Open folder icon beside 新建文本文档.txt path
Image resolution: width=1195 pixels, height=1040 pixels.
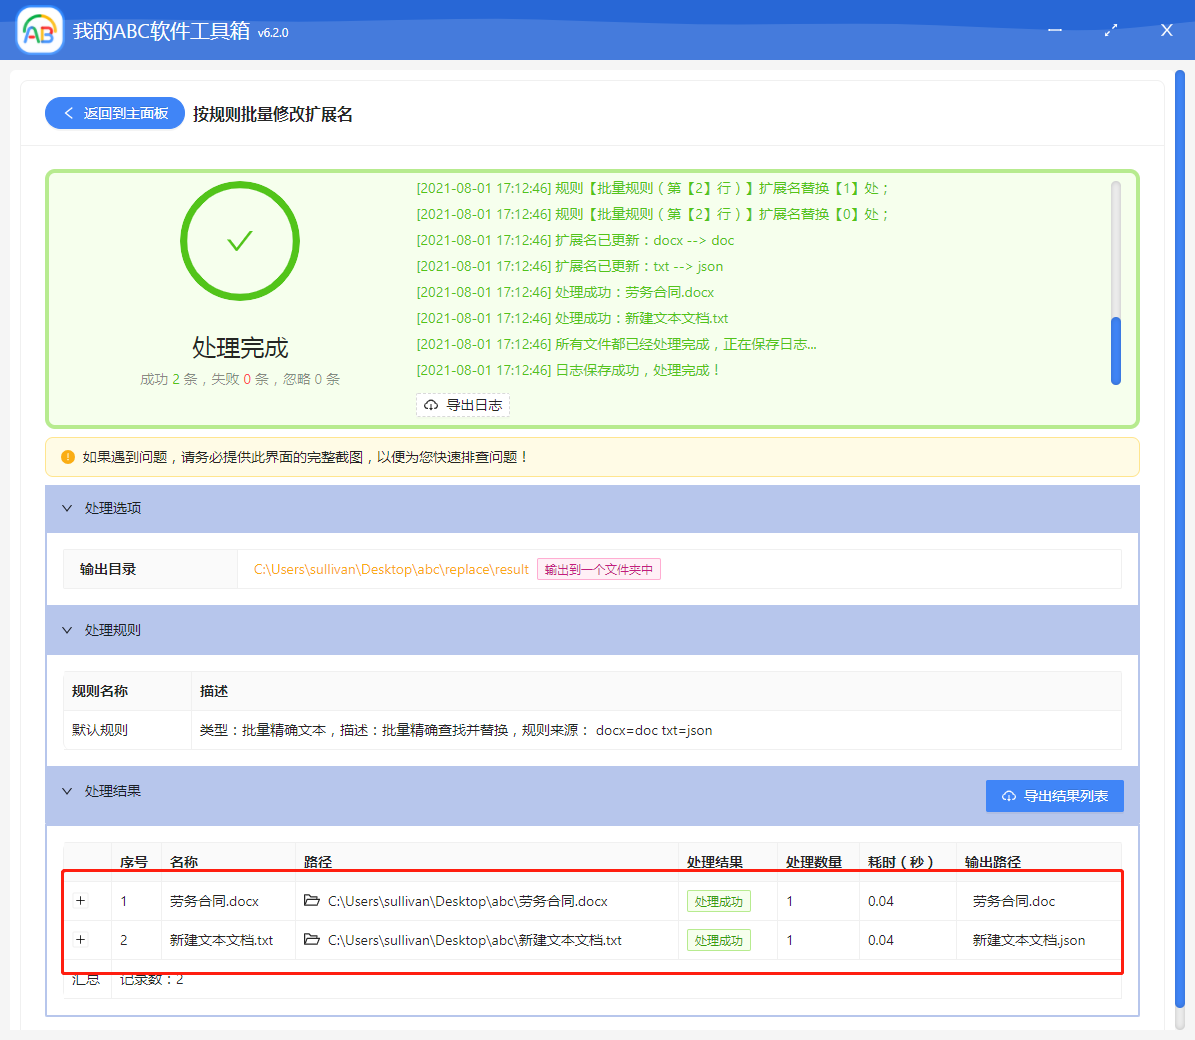310,940
